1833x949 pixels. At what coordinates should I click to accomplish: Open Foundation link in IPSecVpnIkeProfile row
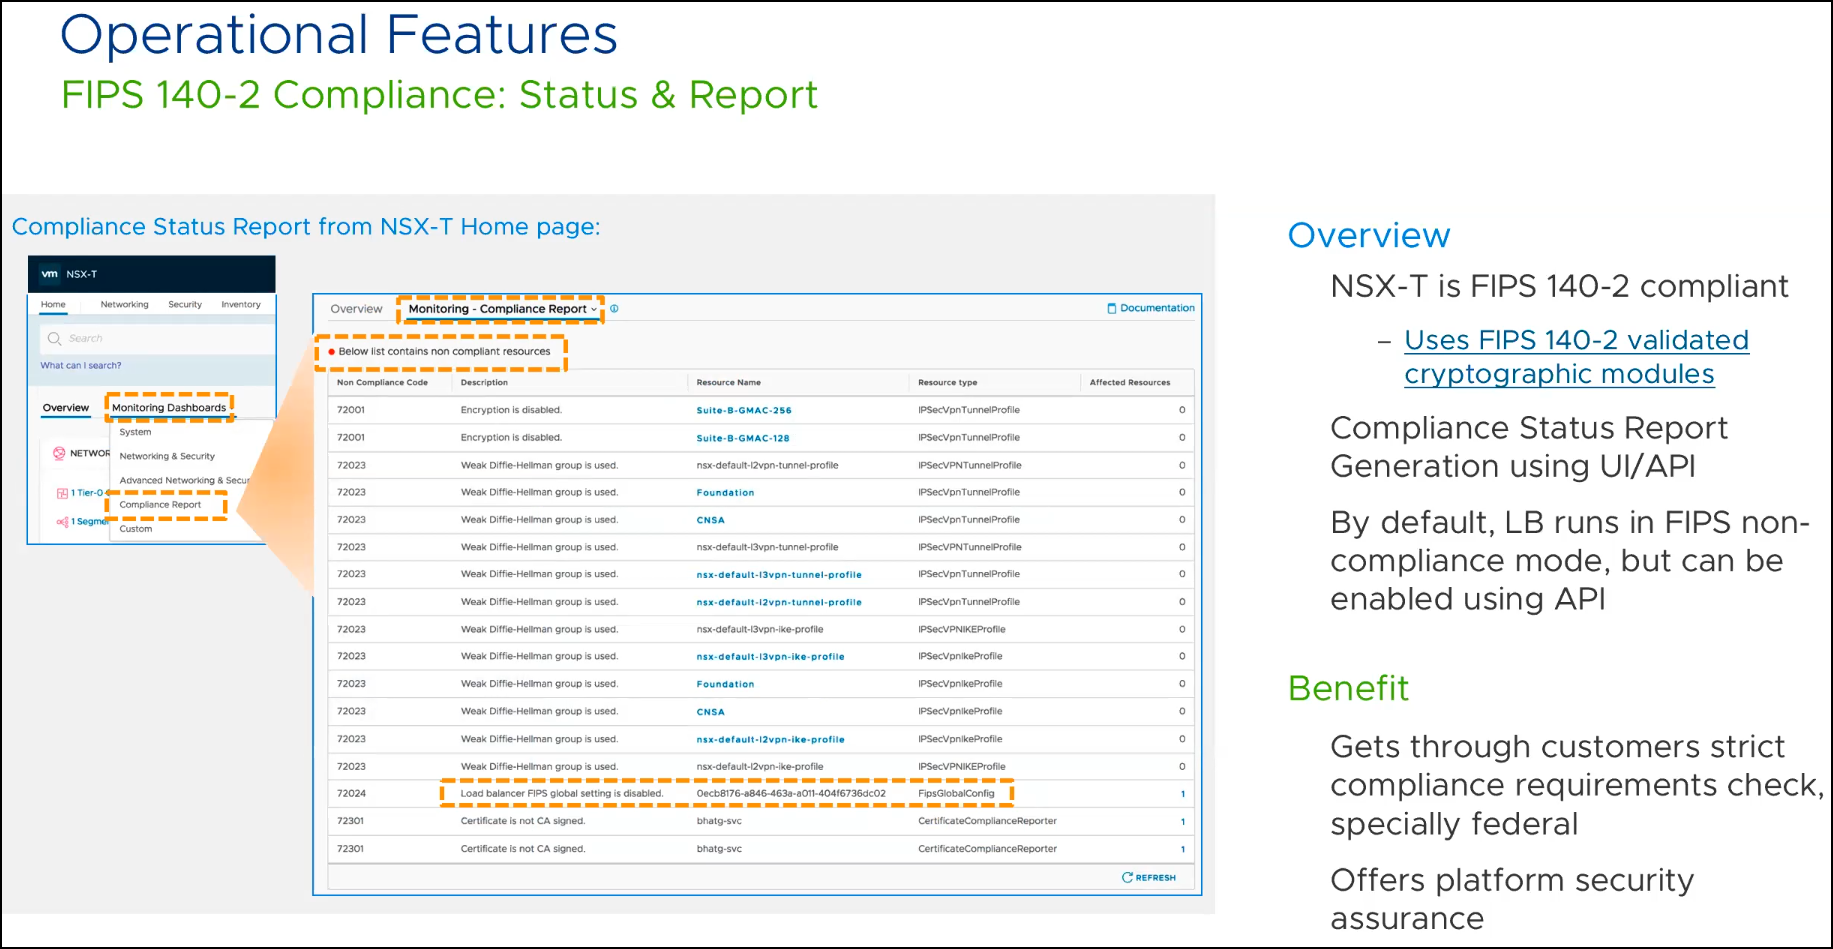tap(725, 684)
